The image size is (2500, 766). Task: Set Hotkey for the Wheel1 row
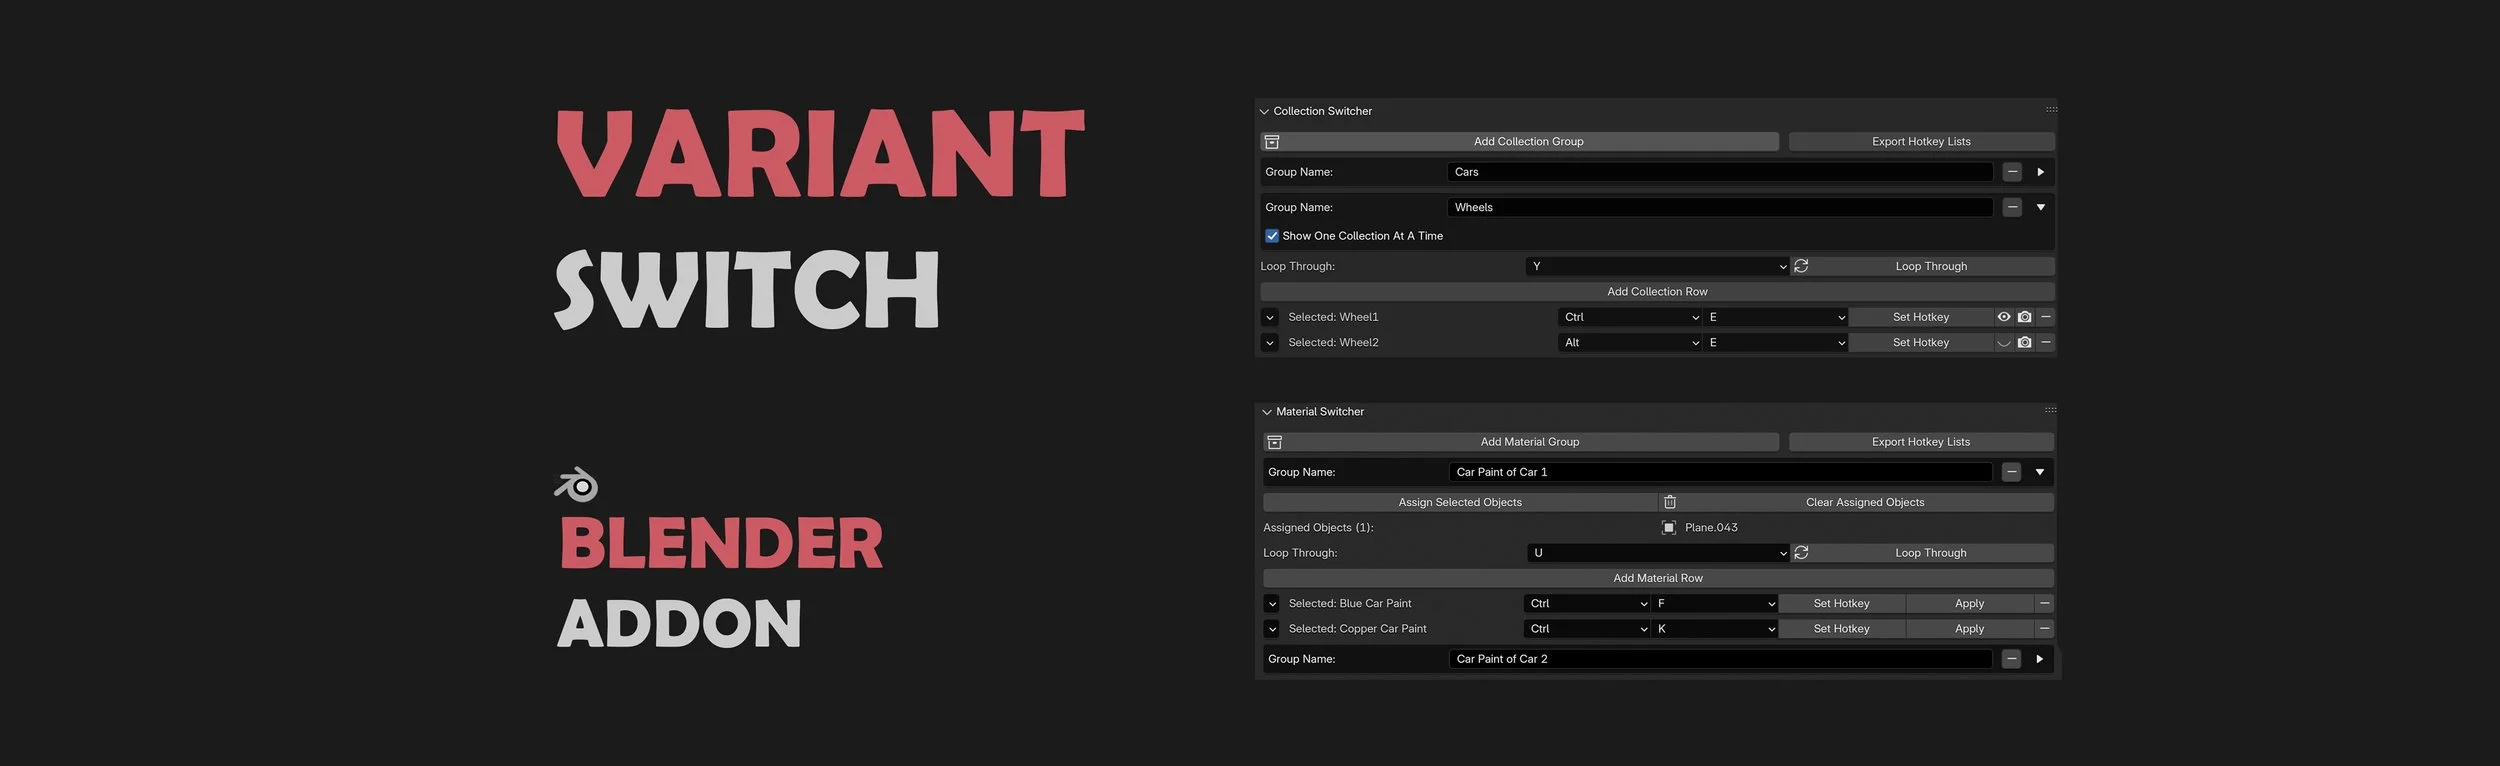[1921, 318]
